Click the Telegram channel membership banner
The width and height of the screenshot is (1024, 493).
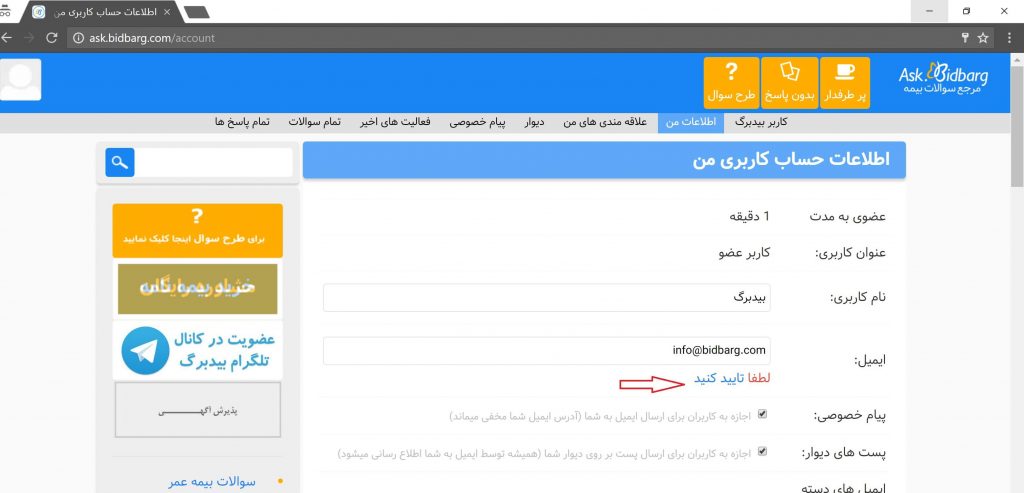[197, 351]
